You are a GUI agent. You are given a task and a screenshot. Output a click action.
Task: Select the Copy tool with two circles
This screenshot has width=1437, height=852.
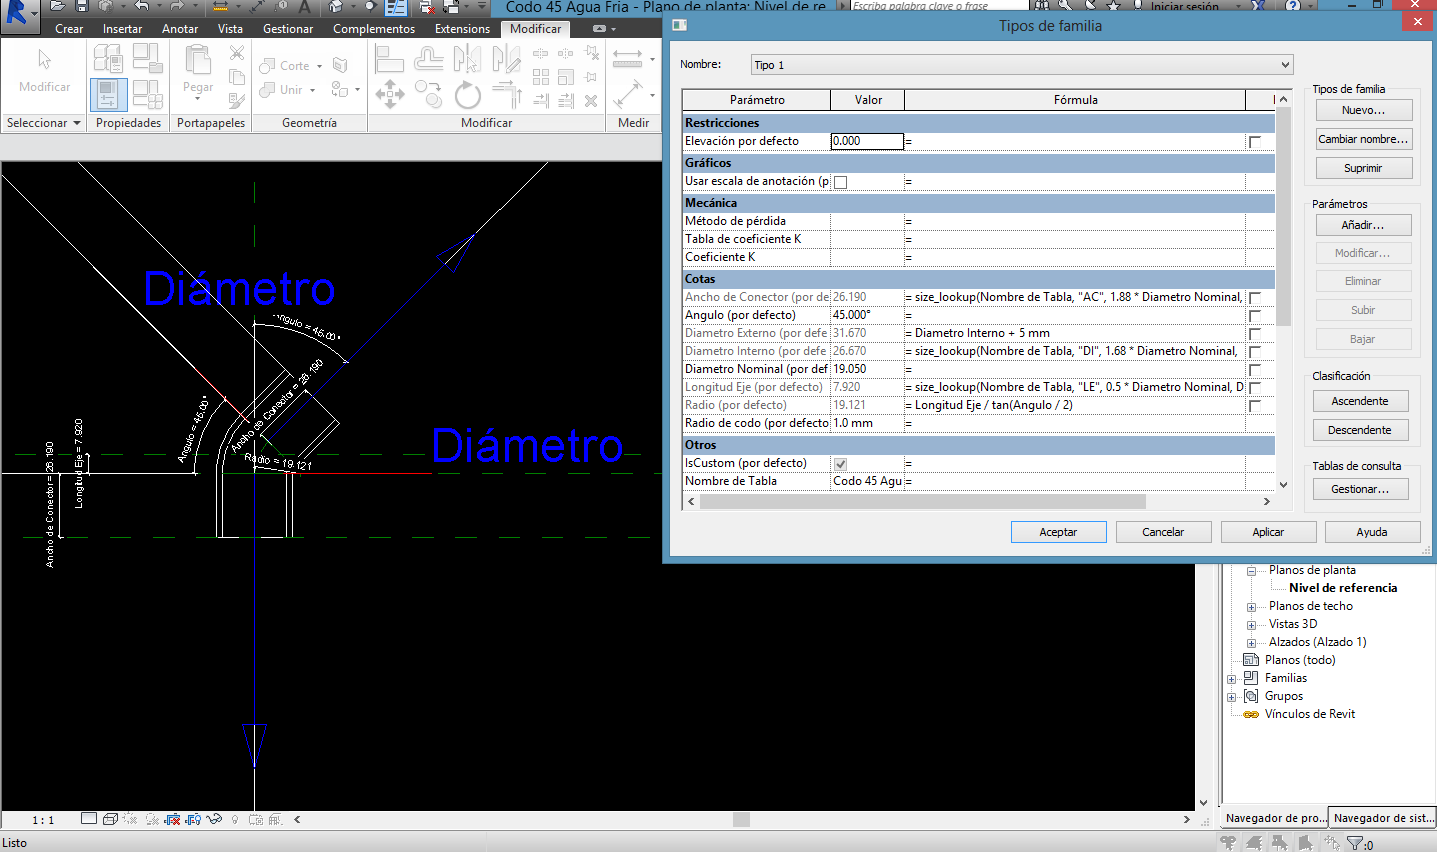(x=428, y=96)
